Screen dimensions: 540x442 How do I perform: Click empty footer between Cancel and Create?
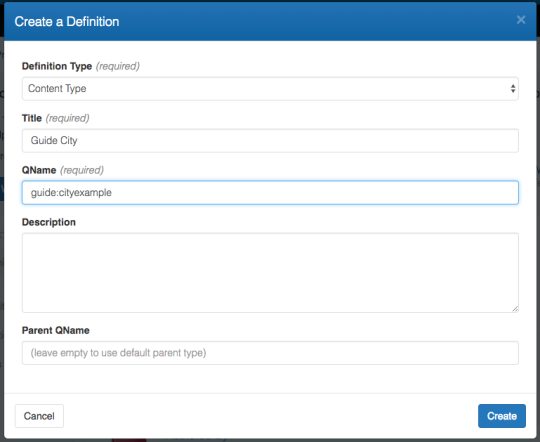(x=271, y=416)
